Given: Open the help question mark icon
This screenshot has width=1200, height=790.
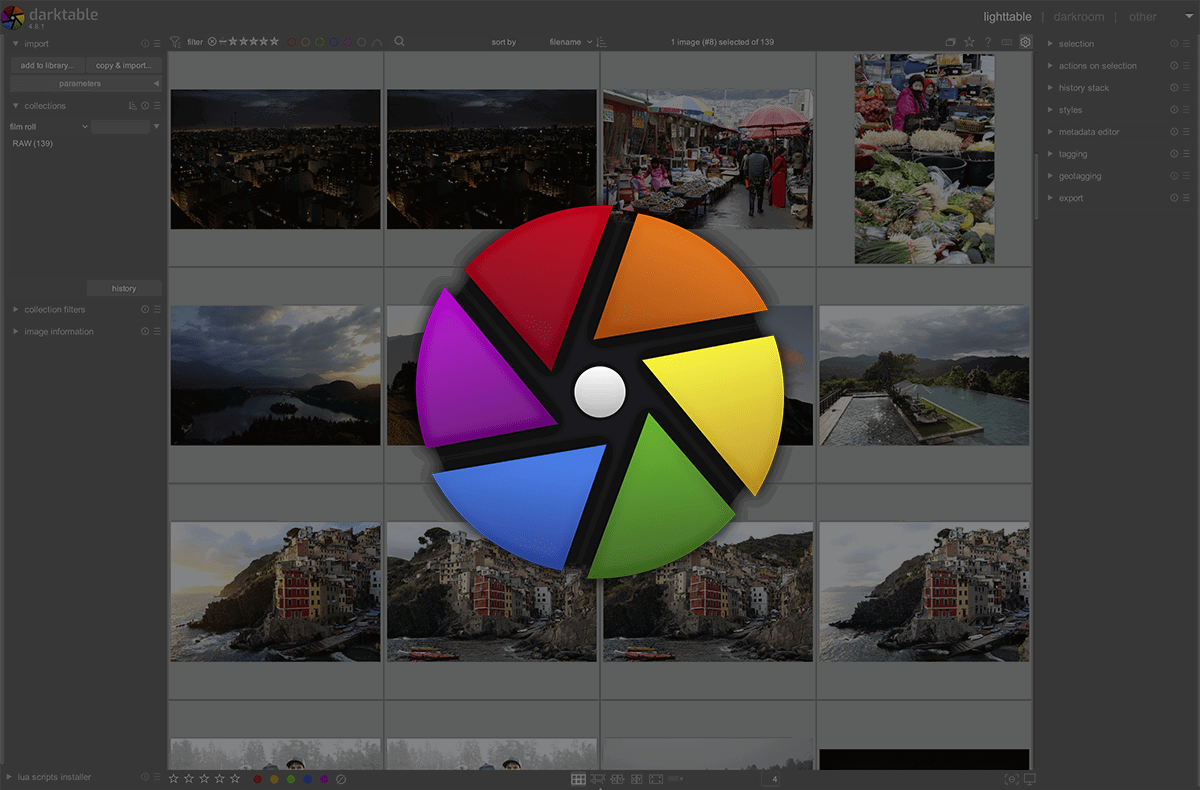Looking at the screenshot, I should click(x=988, y=42).
